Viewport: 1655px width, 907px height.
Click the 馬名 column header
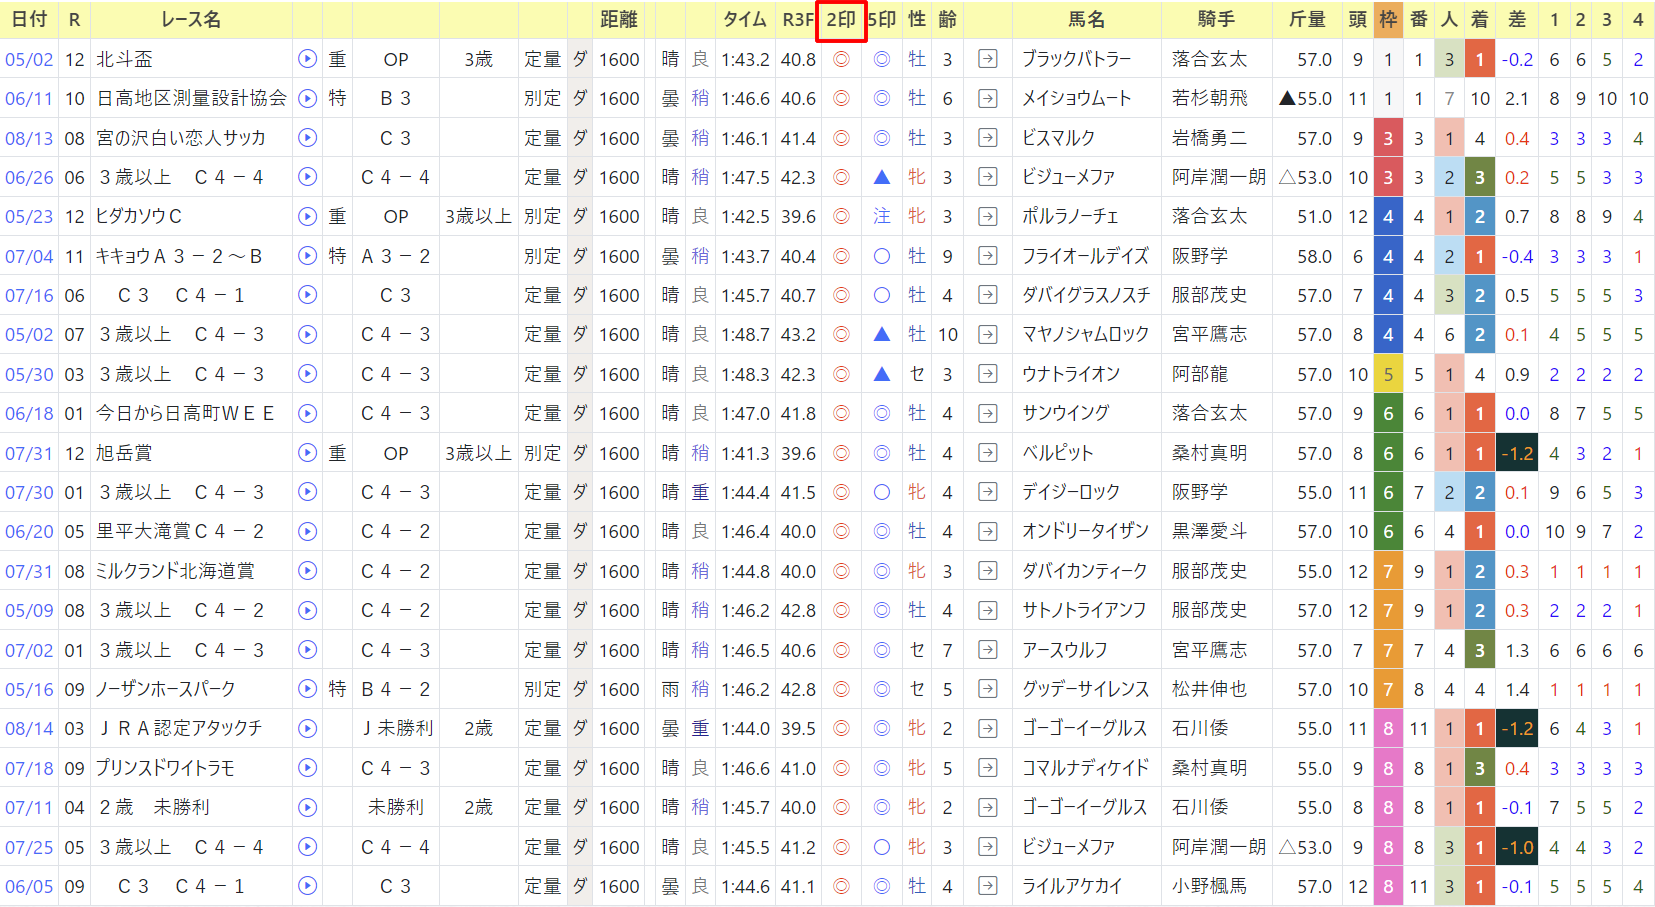click(x=1087, y=20)
